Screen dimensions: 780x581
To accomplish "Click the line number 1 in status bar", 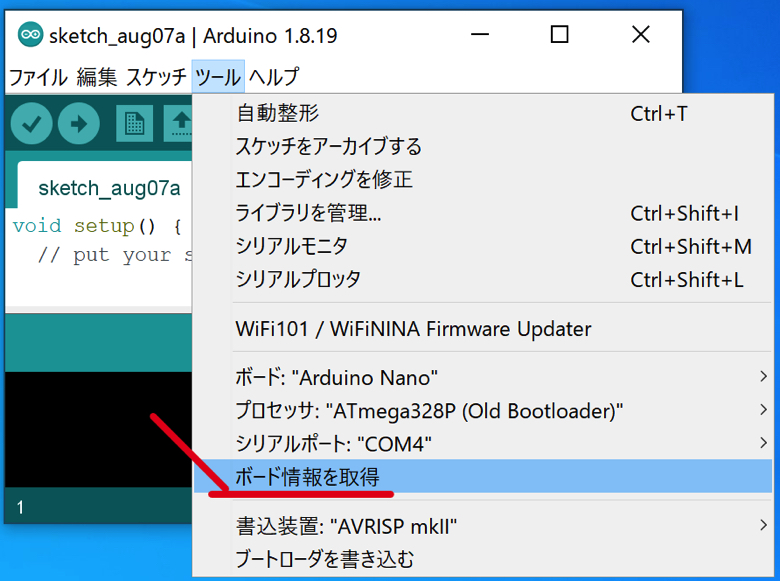I will pos(20,507).
